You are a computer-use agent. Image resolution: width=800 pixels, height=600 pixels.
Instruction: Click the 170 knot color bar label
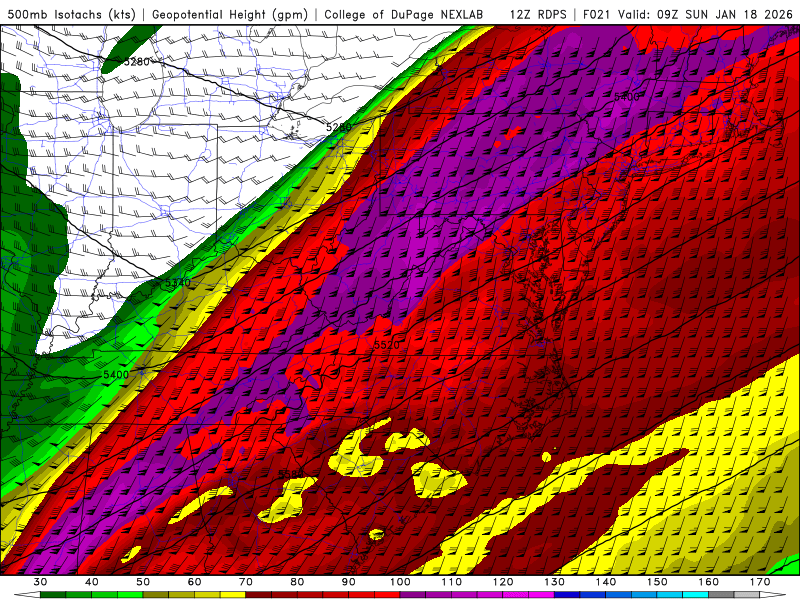click(760, 582)
